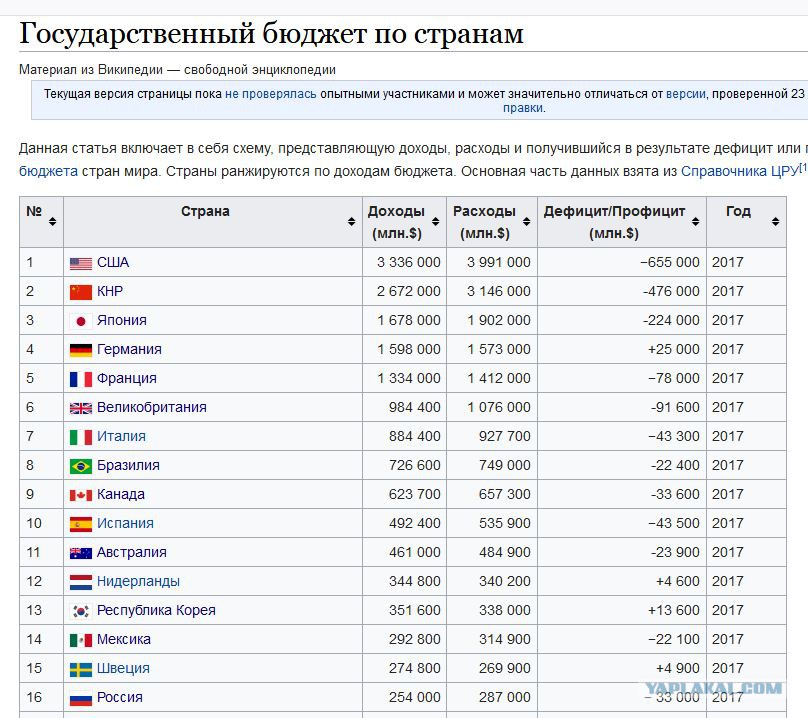808x718 pixels.
Task: Click the Mexico flag icon
Action: click(81, 641)
